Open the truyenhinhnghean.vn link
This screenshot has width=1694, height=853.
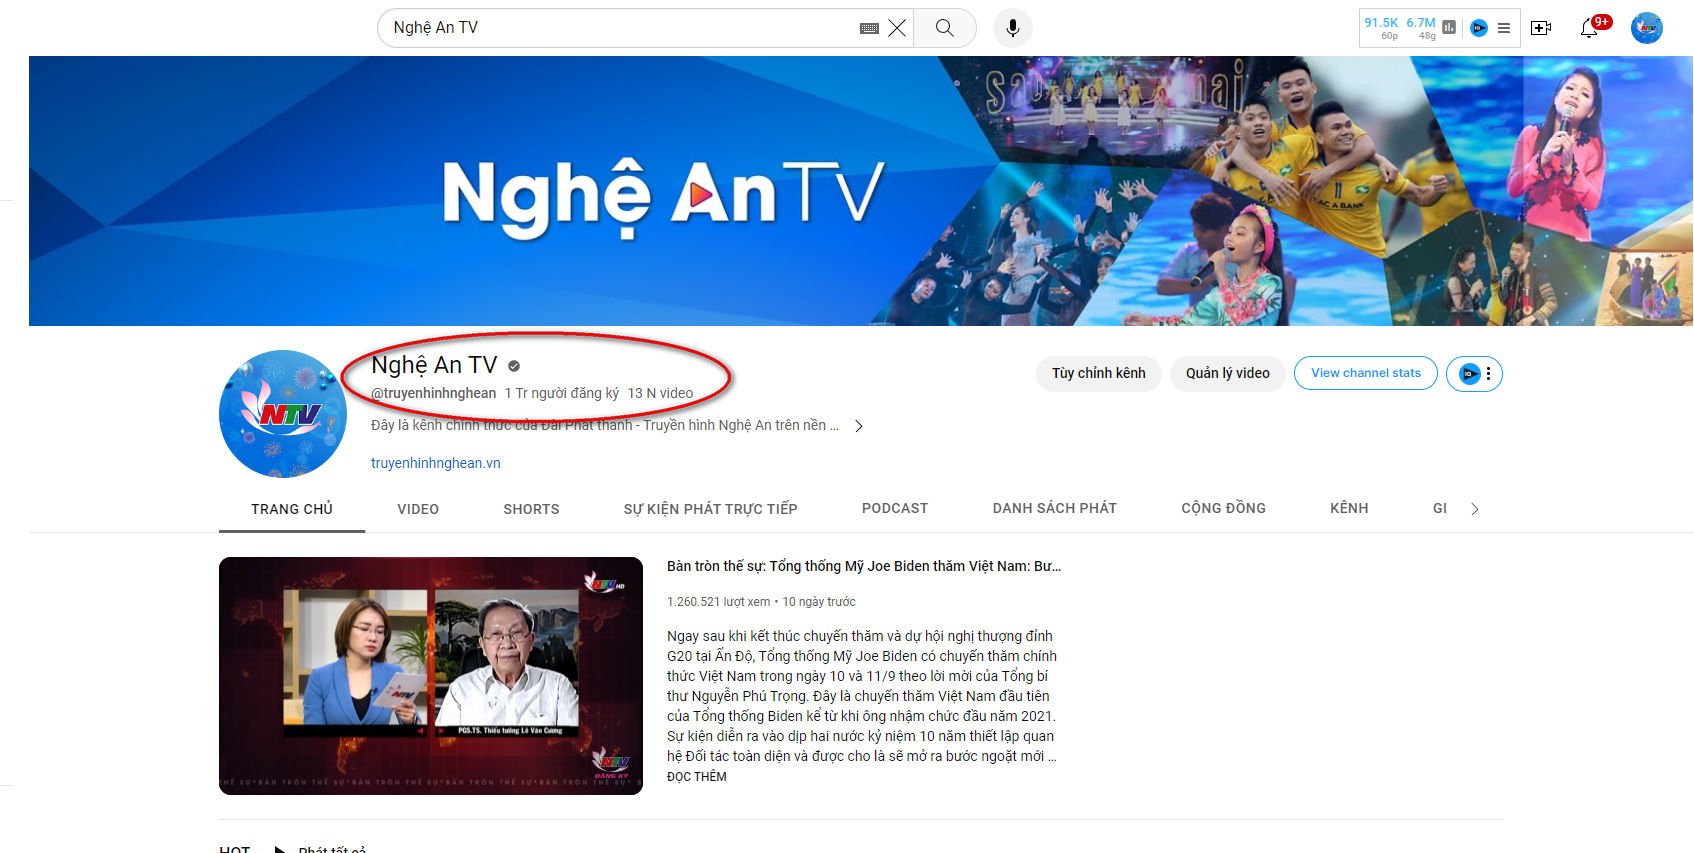click(x=435, y=463)
